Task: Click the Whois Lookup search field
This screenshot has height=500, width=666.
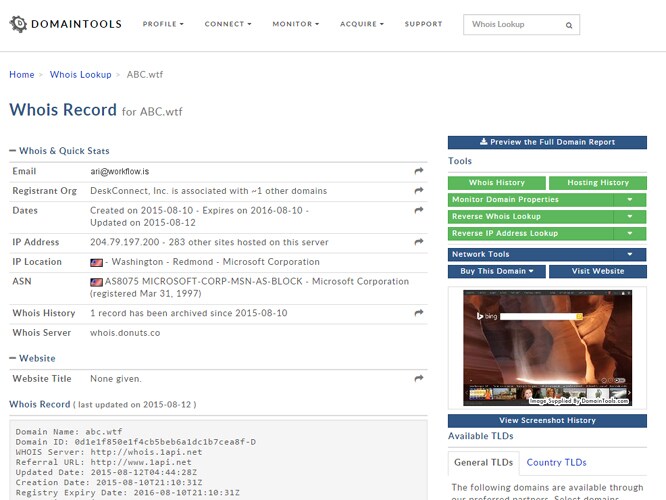Action: click(512, 25)
